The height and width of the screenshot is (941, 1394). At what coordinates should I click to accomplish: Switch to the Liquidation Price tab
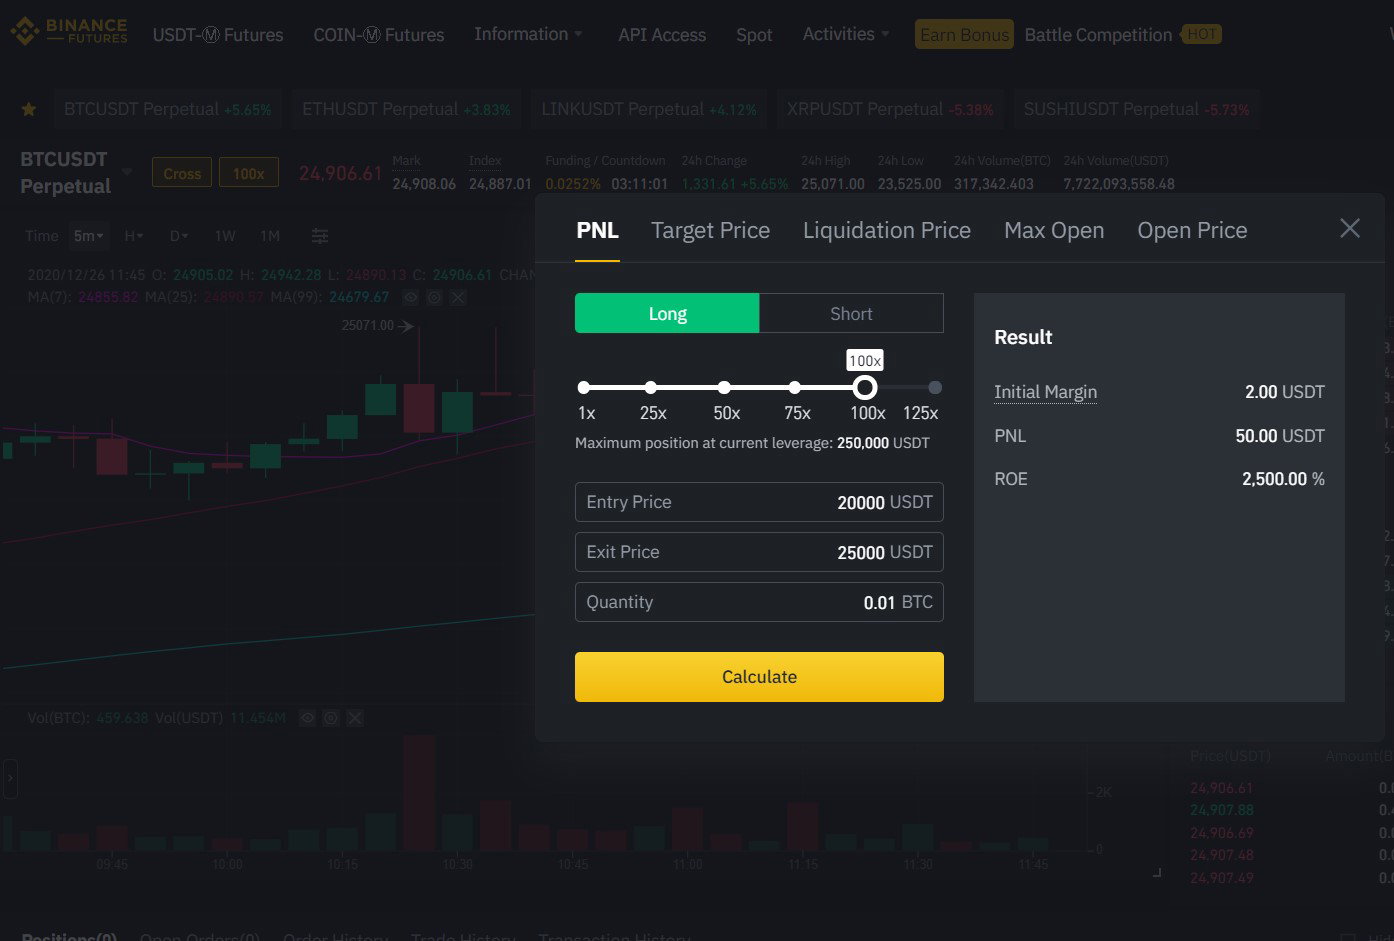[x=887, y=230]
